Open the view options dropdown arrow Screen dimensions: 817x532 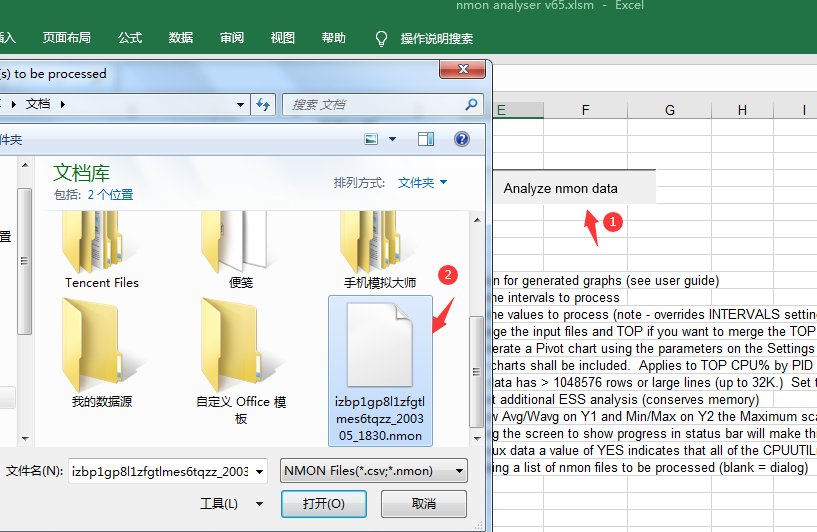coord(392,139)
